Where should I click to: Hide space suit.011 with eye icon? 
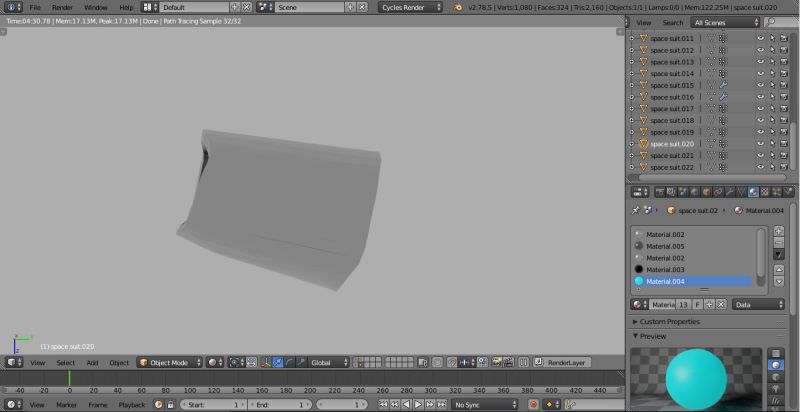[x=761, y=38]
